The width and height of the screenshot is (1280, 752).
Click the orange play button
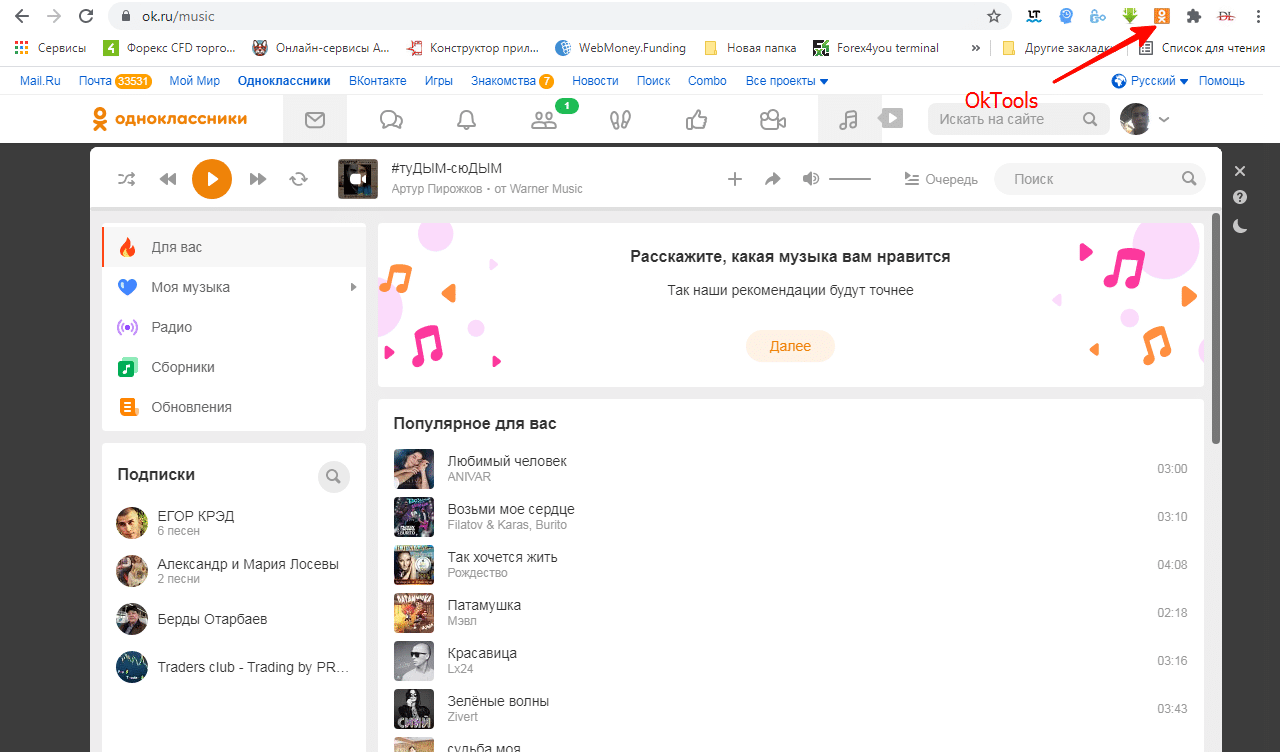212,179
